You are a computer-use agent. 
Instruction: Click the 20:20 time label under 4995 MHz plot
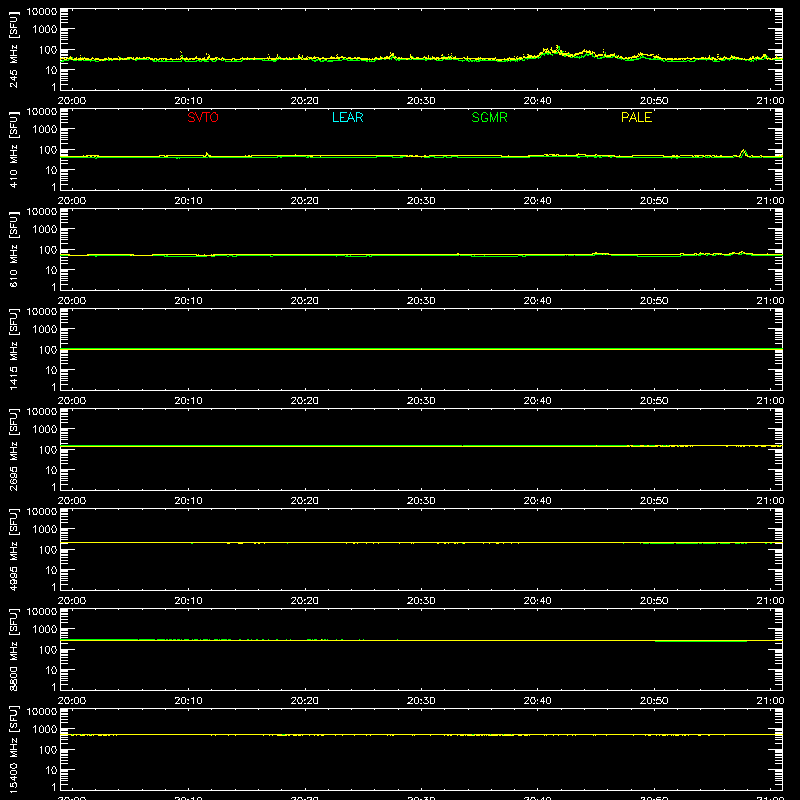point(305,601)
